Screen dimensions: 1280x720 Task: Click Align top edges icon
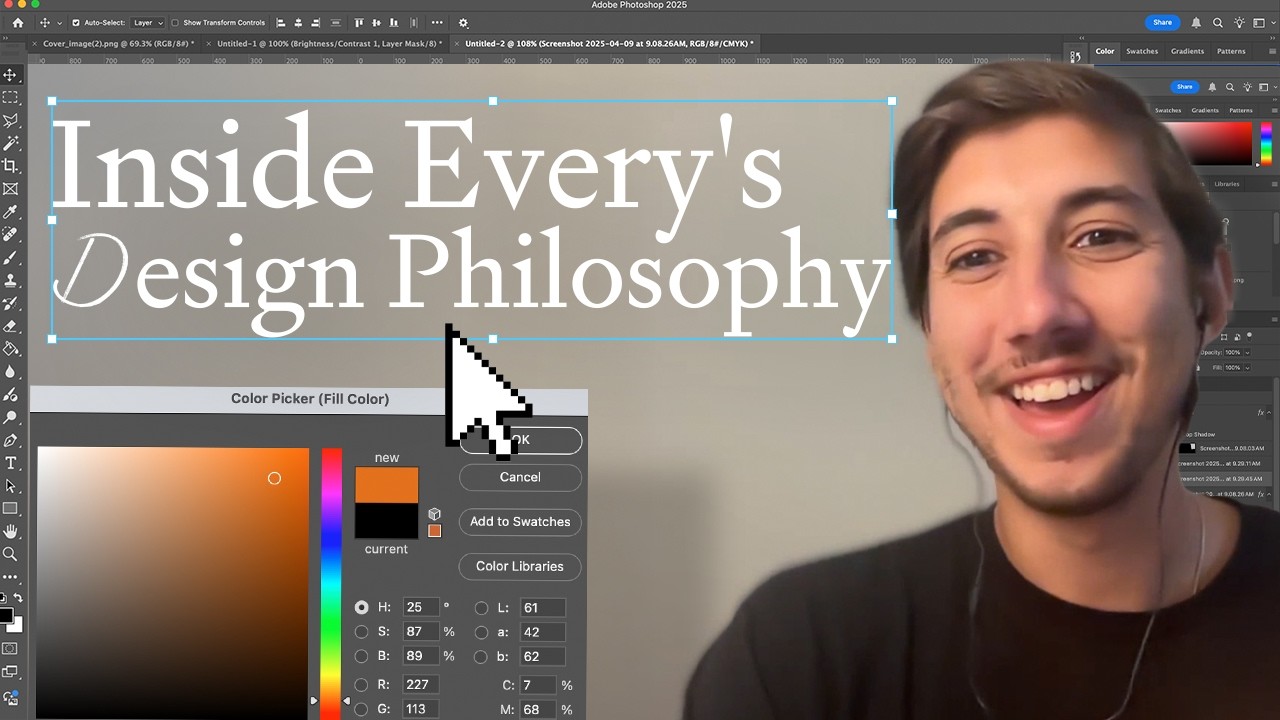pos(359,22)
